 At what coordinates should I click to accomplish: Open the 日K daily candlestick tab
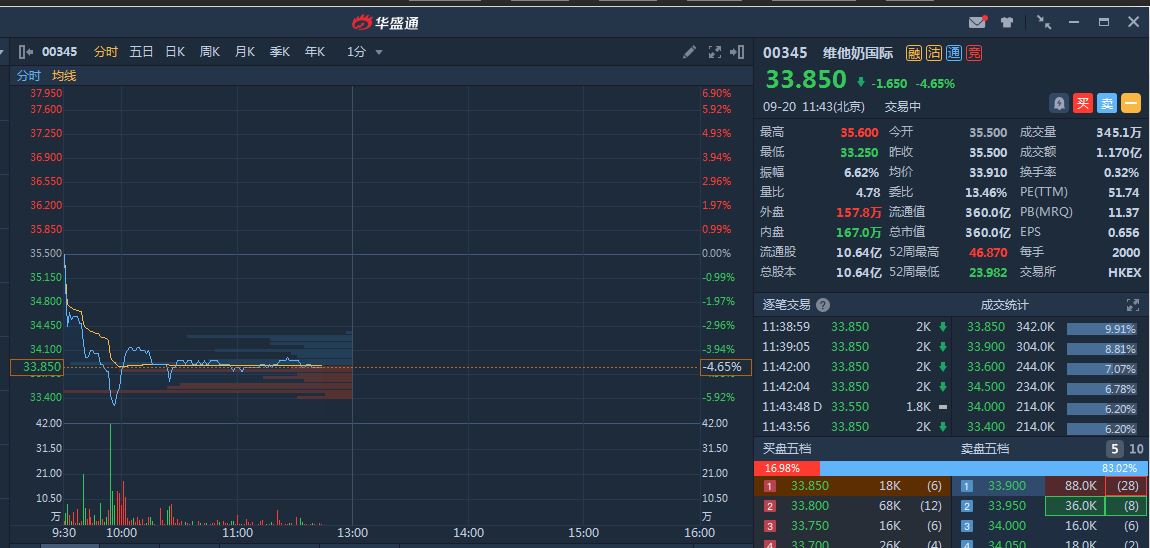tap(175, 52)
